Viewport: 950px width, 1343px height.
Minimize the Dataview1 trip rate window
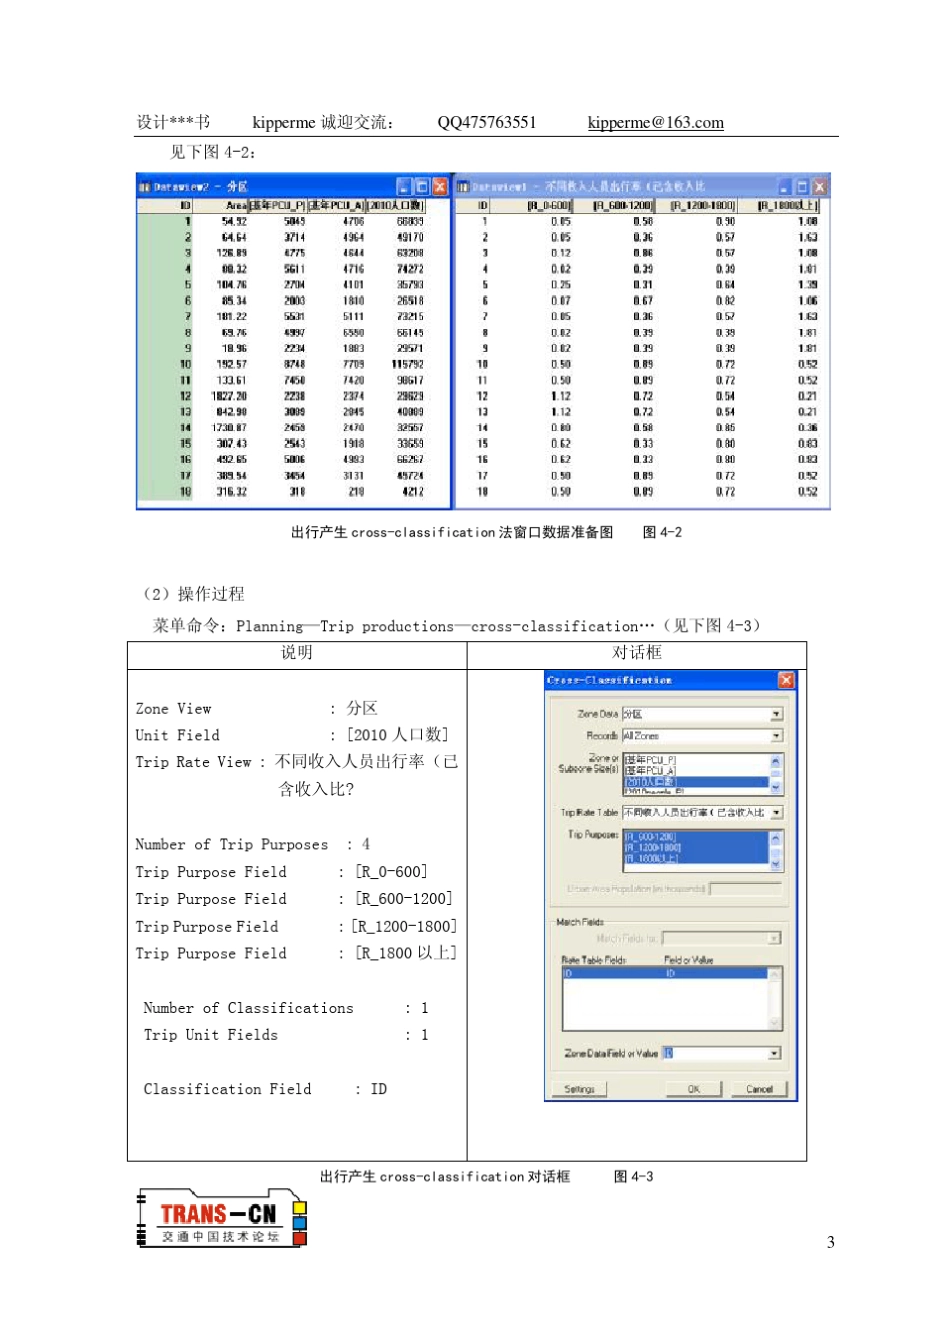click(784, 187)
